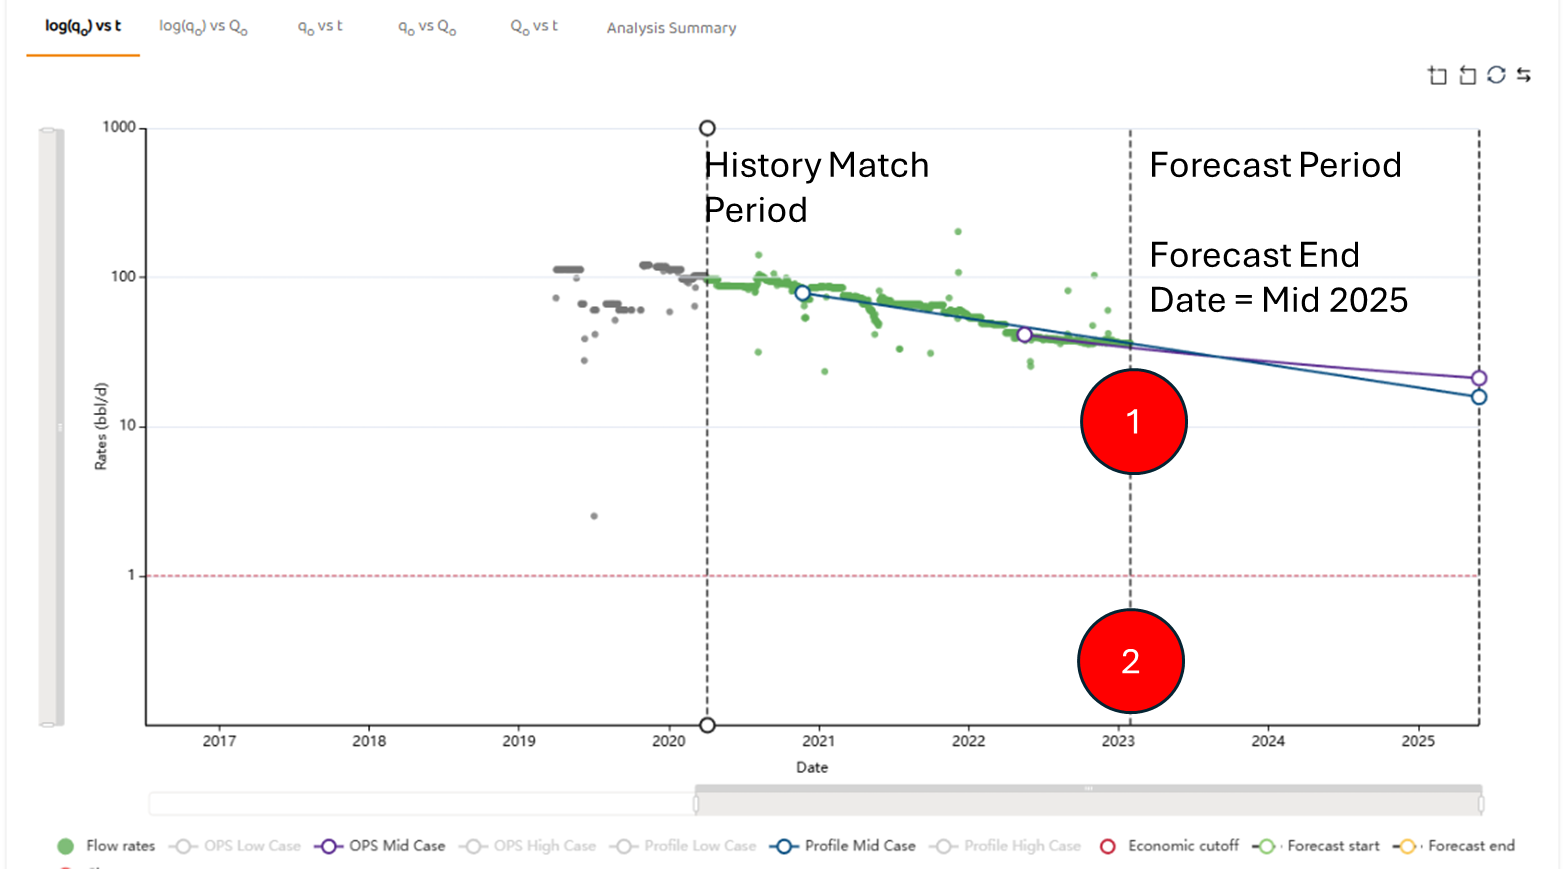
Task: Click red circle marker number 1
Action: coord(1133,421)
